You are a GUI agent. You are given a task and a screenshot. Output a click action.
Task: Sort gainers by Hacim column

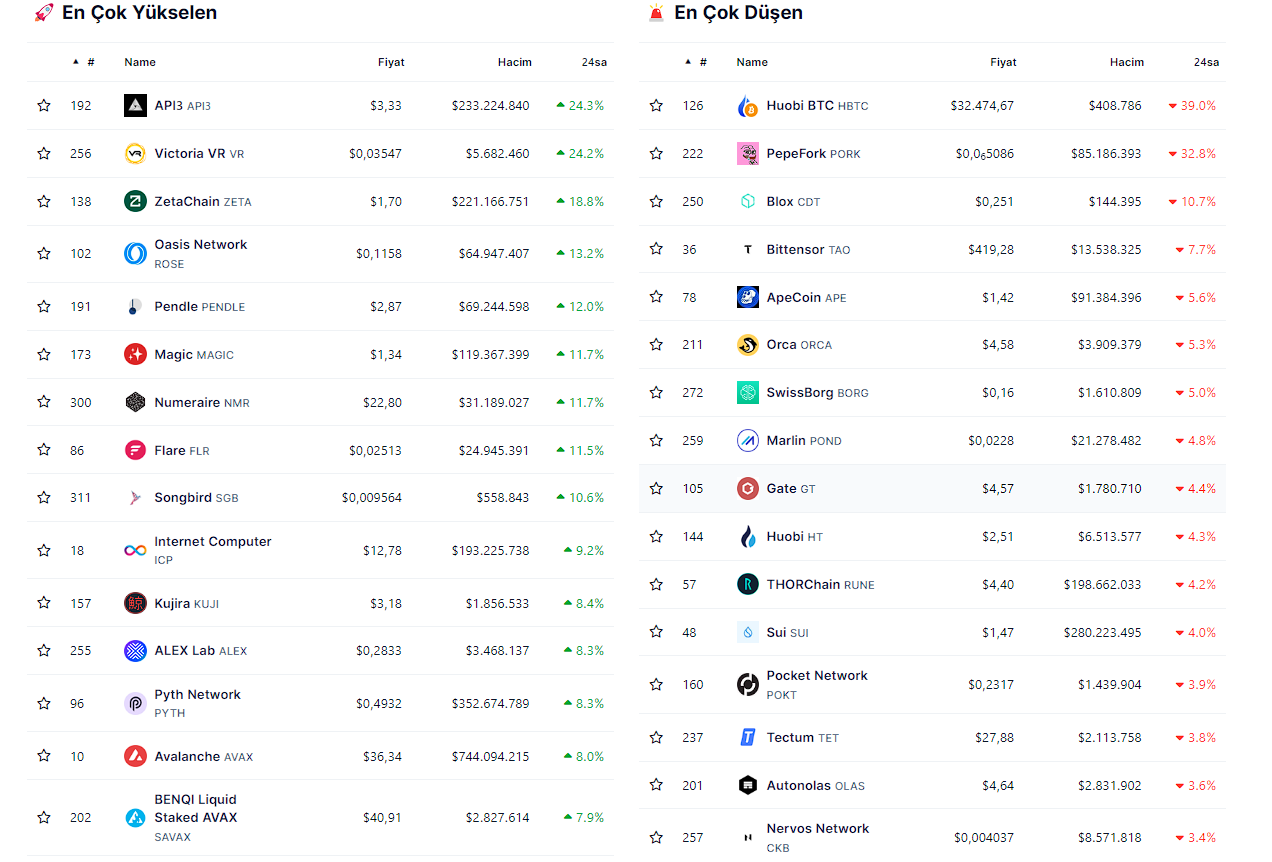coord(514,62)
